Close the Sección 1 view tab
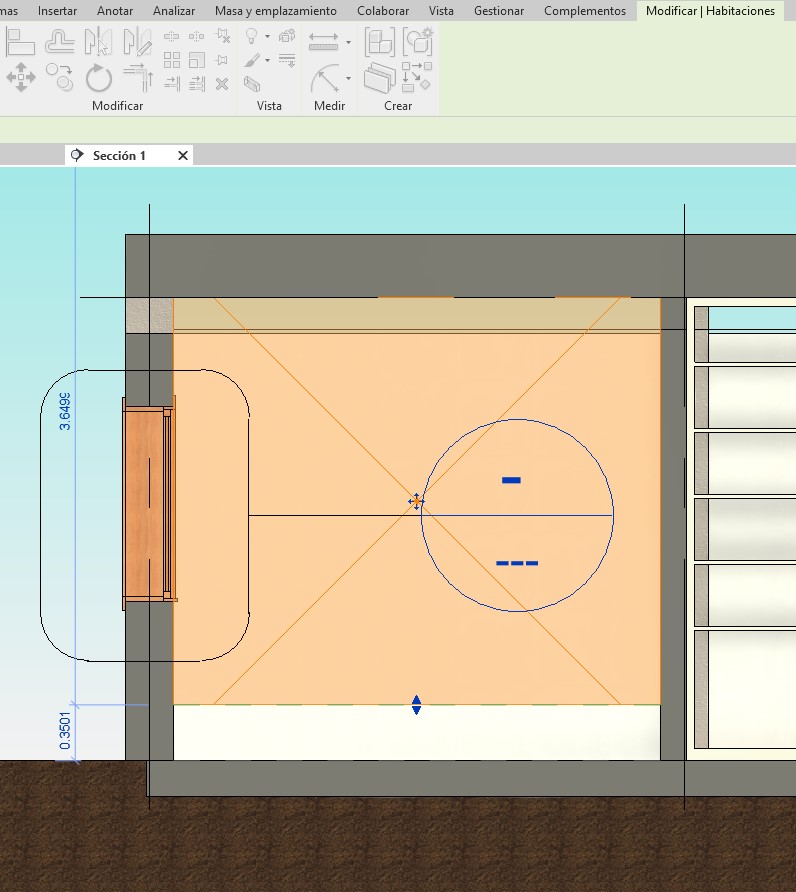Viewport: 796px width, 892px height. click(x=182, y=156)
